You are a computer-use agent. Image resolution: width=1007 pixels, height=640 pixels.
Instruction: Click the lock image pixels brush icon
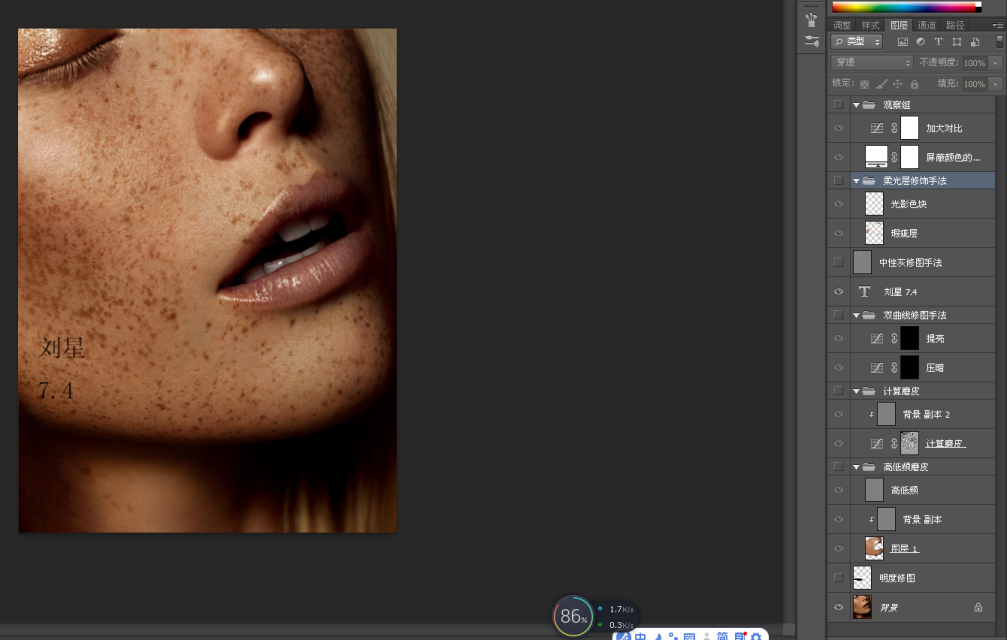click(x=881, y=84)
